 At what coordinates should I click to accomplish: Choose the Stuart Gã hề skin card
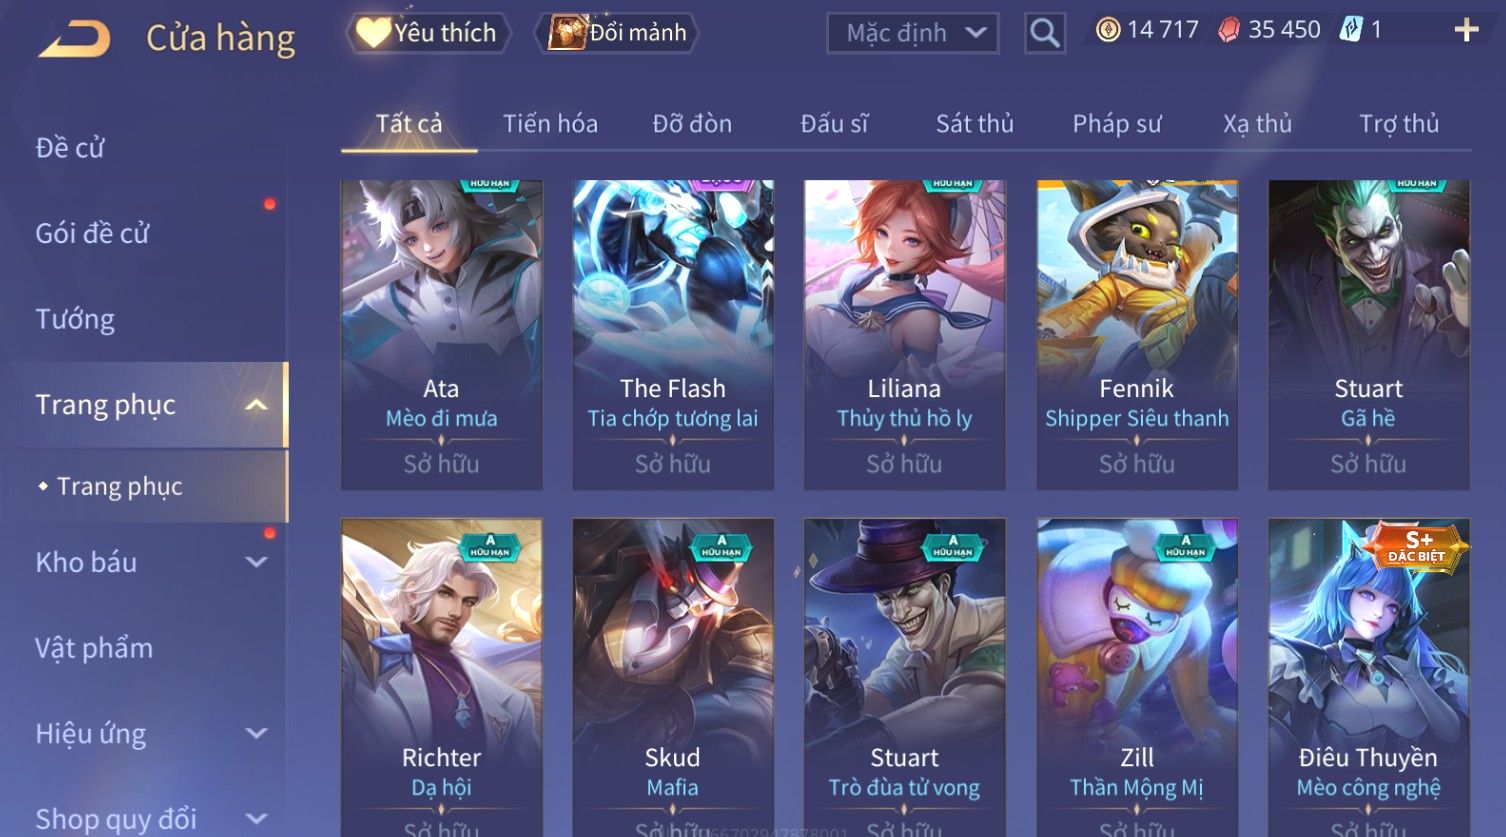click(x=1369, y=335)
